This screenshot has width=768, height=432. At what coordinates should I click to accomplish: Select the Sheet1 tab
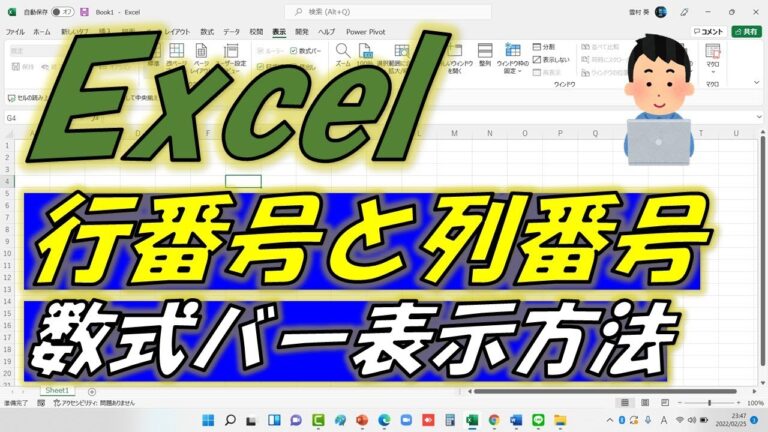pyautogui.click(x=57, y=391)
